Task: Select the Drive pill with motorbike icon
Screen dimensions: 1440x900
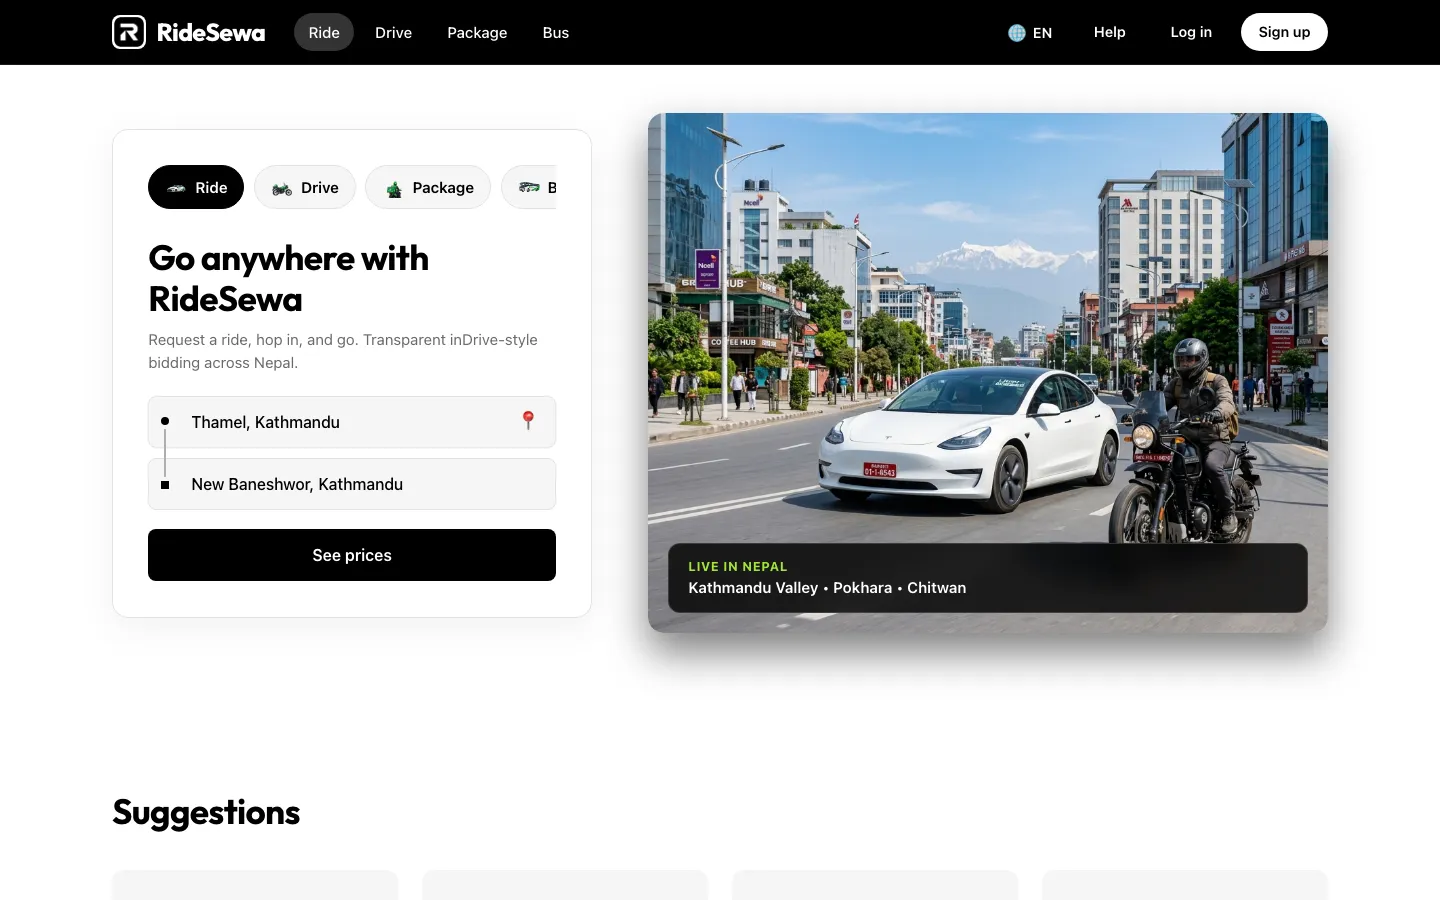Action: pos(305,187)
